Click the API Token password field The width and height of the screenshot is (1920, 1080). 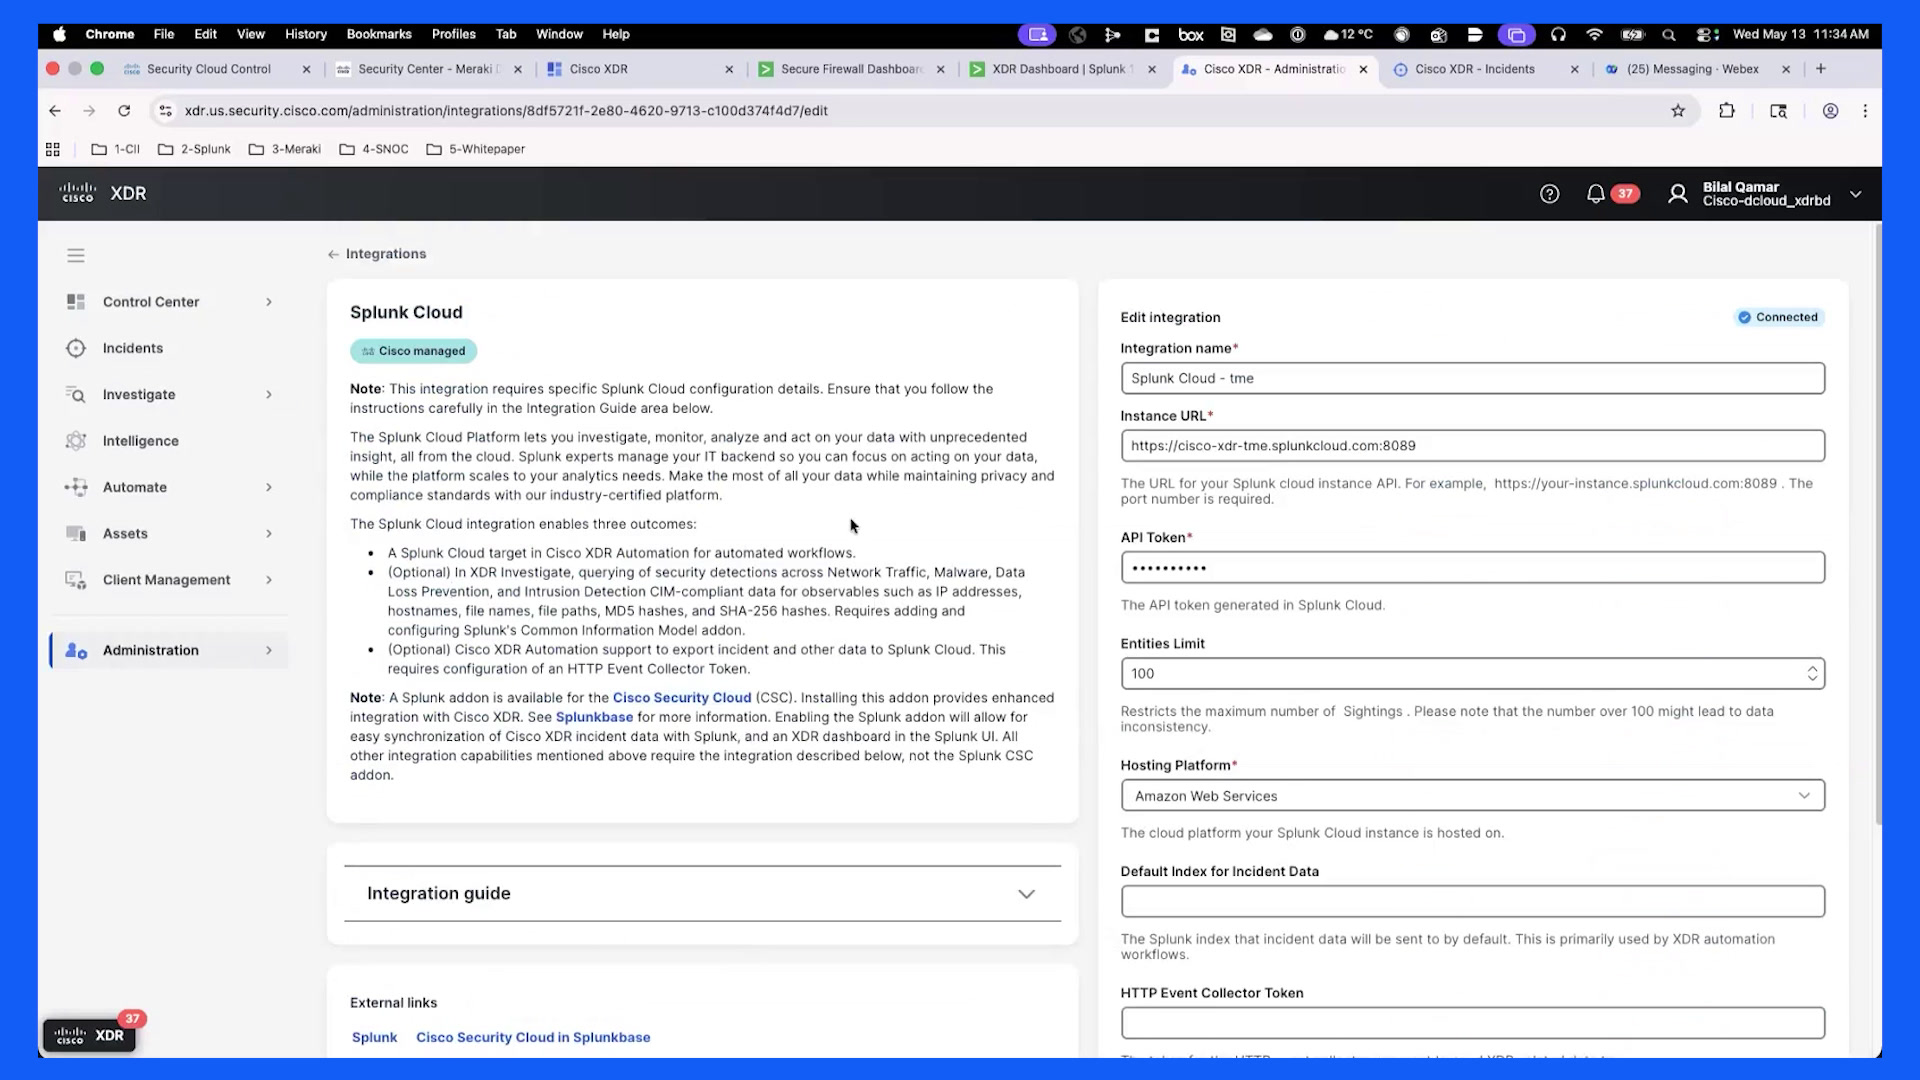[1472, 568]
